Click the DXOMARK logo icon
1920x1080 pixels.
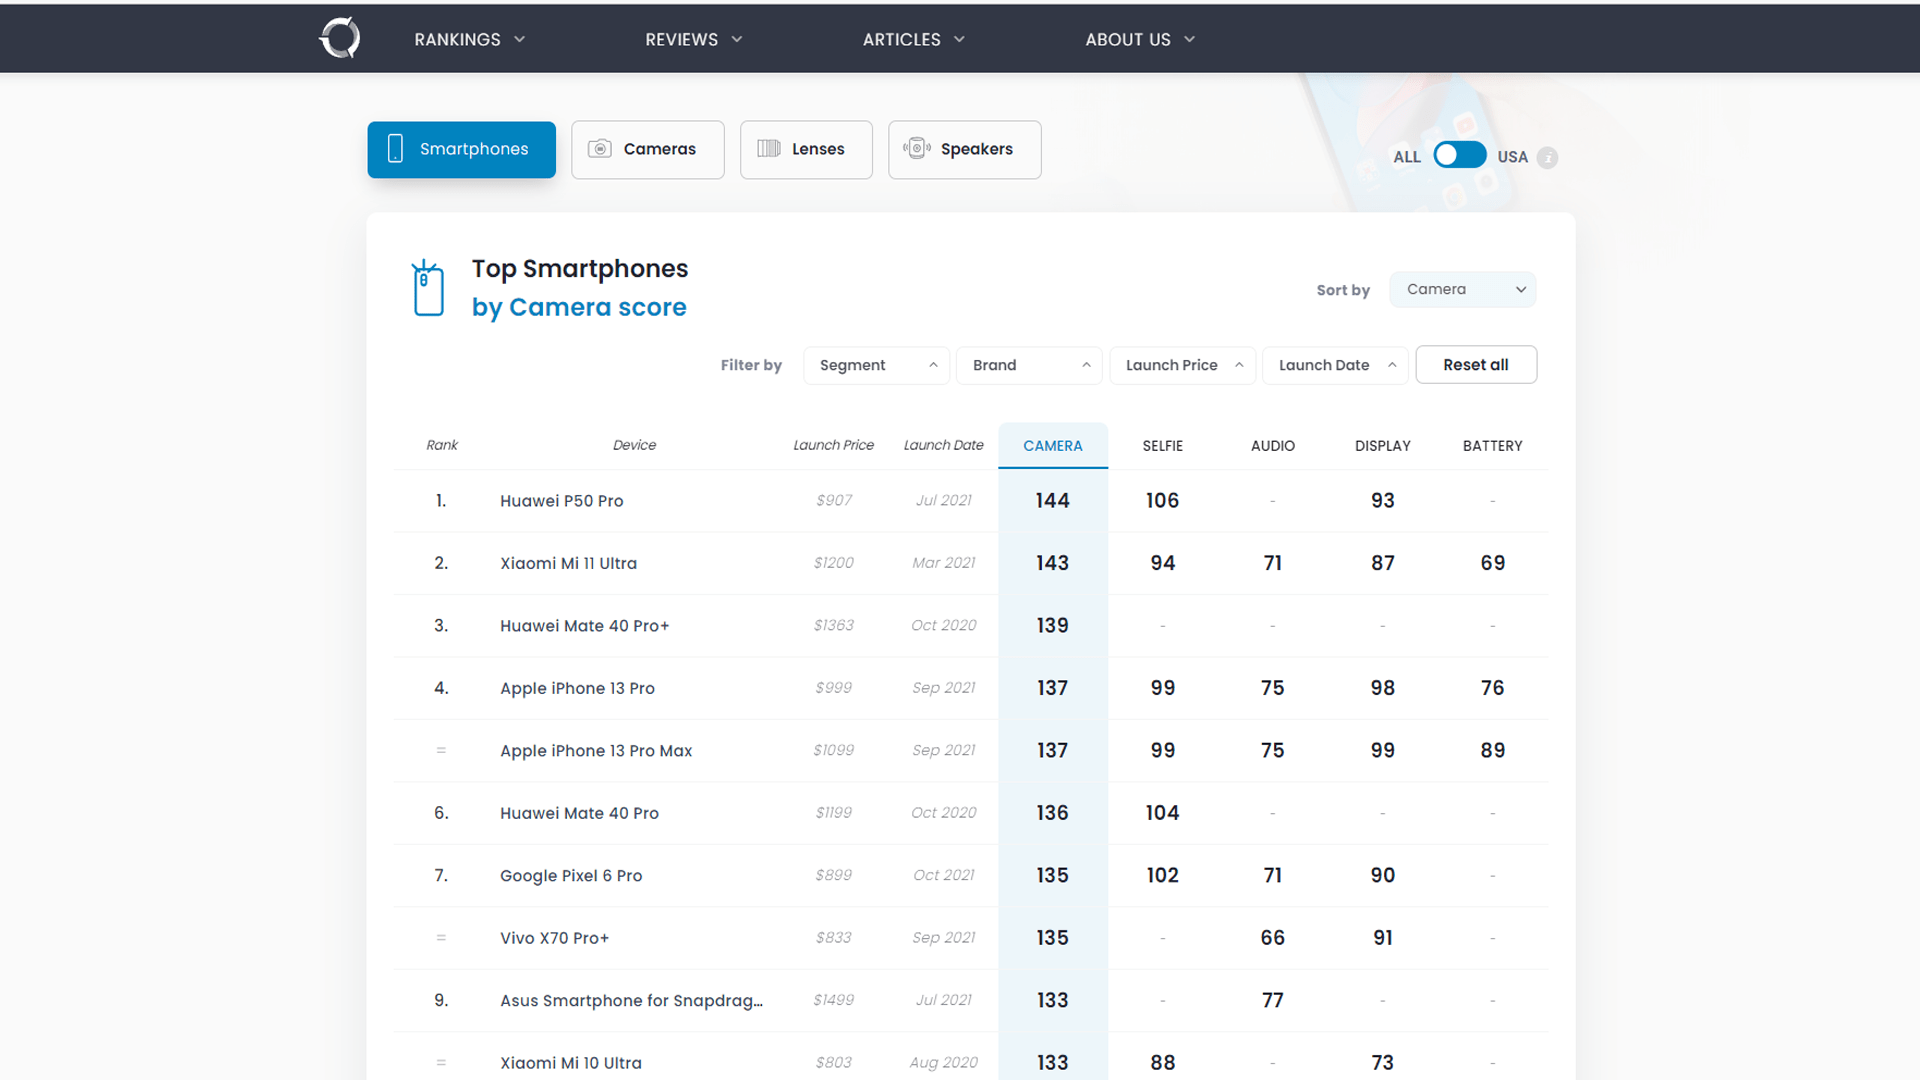tap(340, 38)
